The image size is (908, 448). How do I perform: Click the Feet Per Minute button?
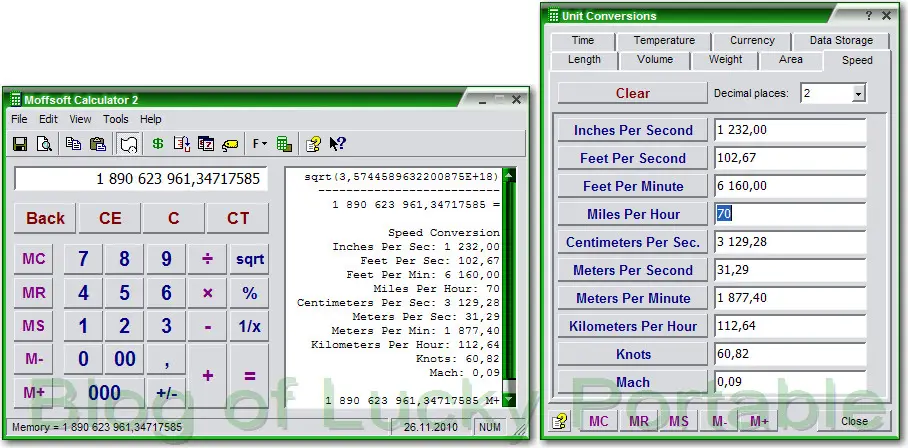pyautogui.click(x=632, y=186)
